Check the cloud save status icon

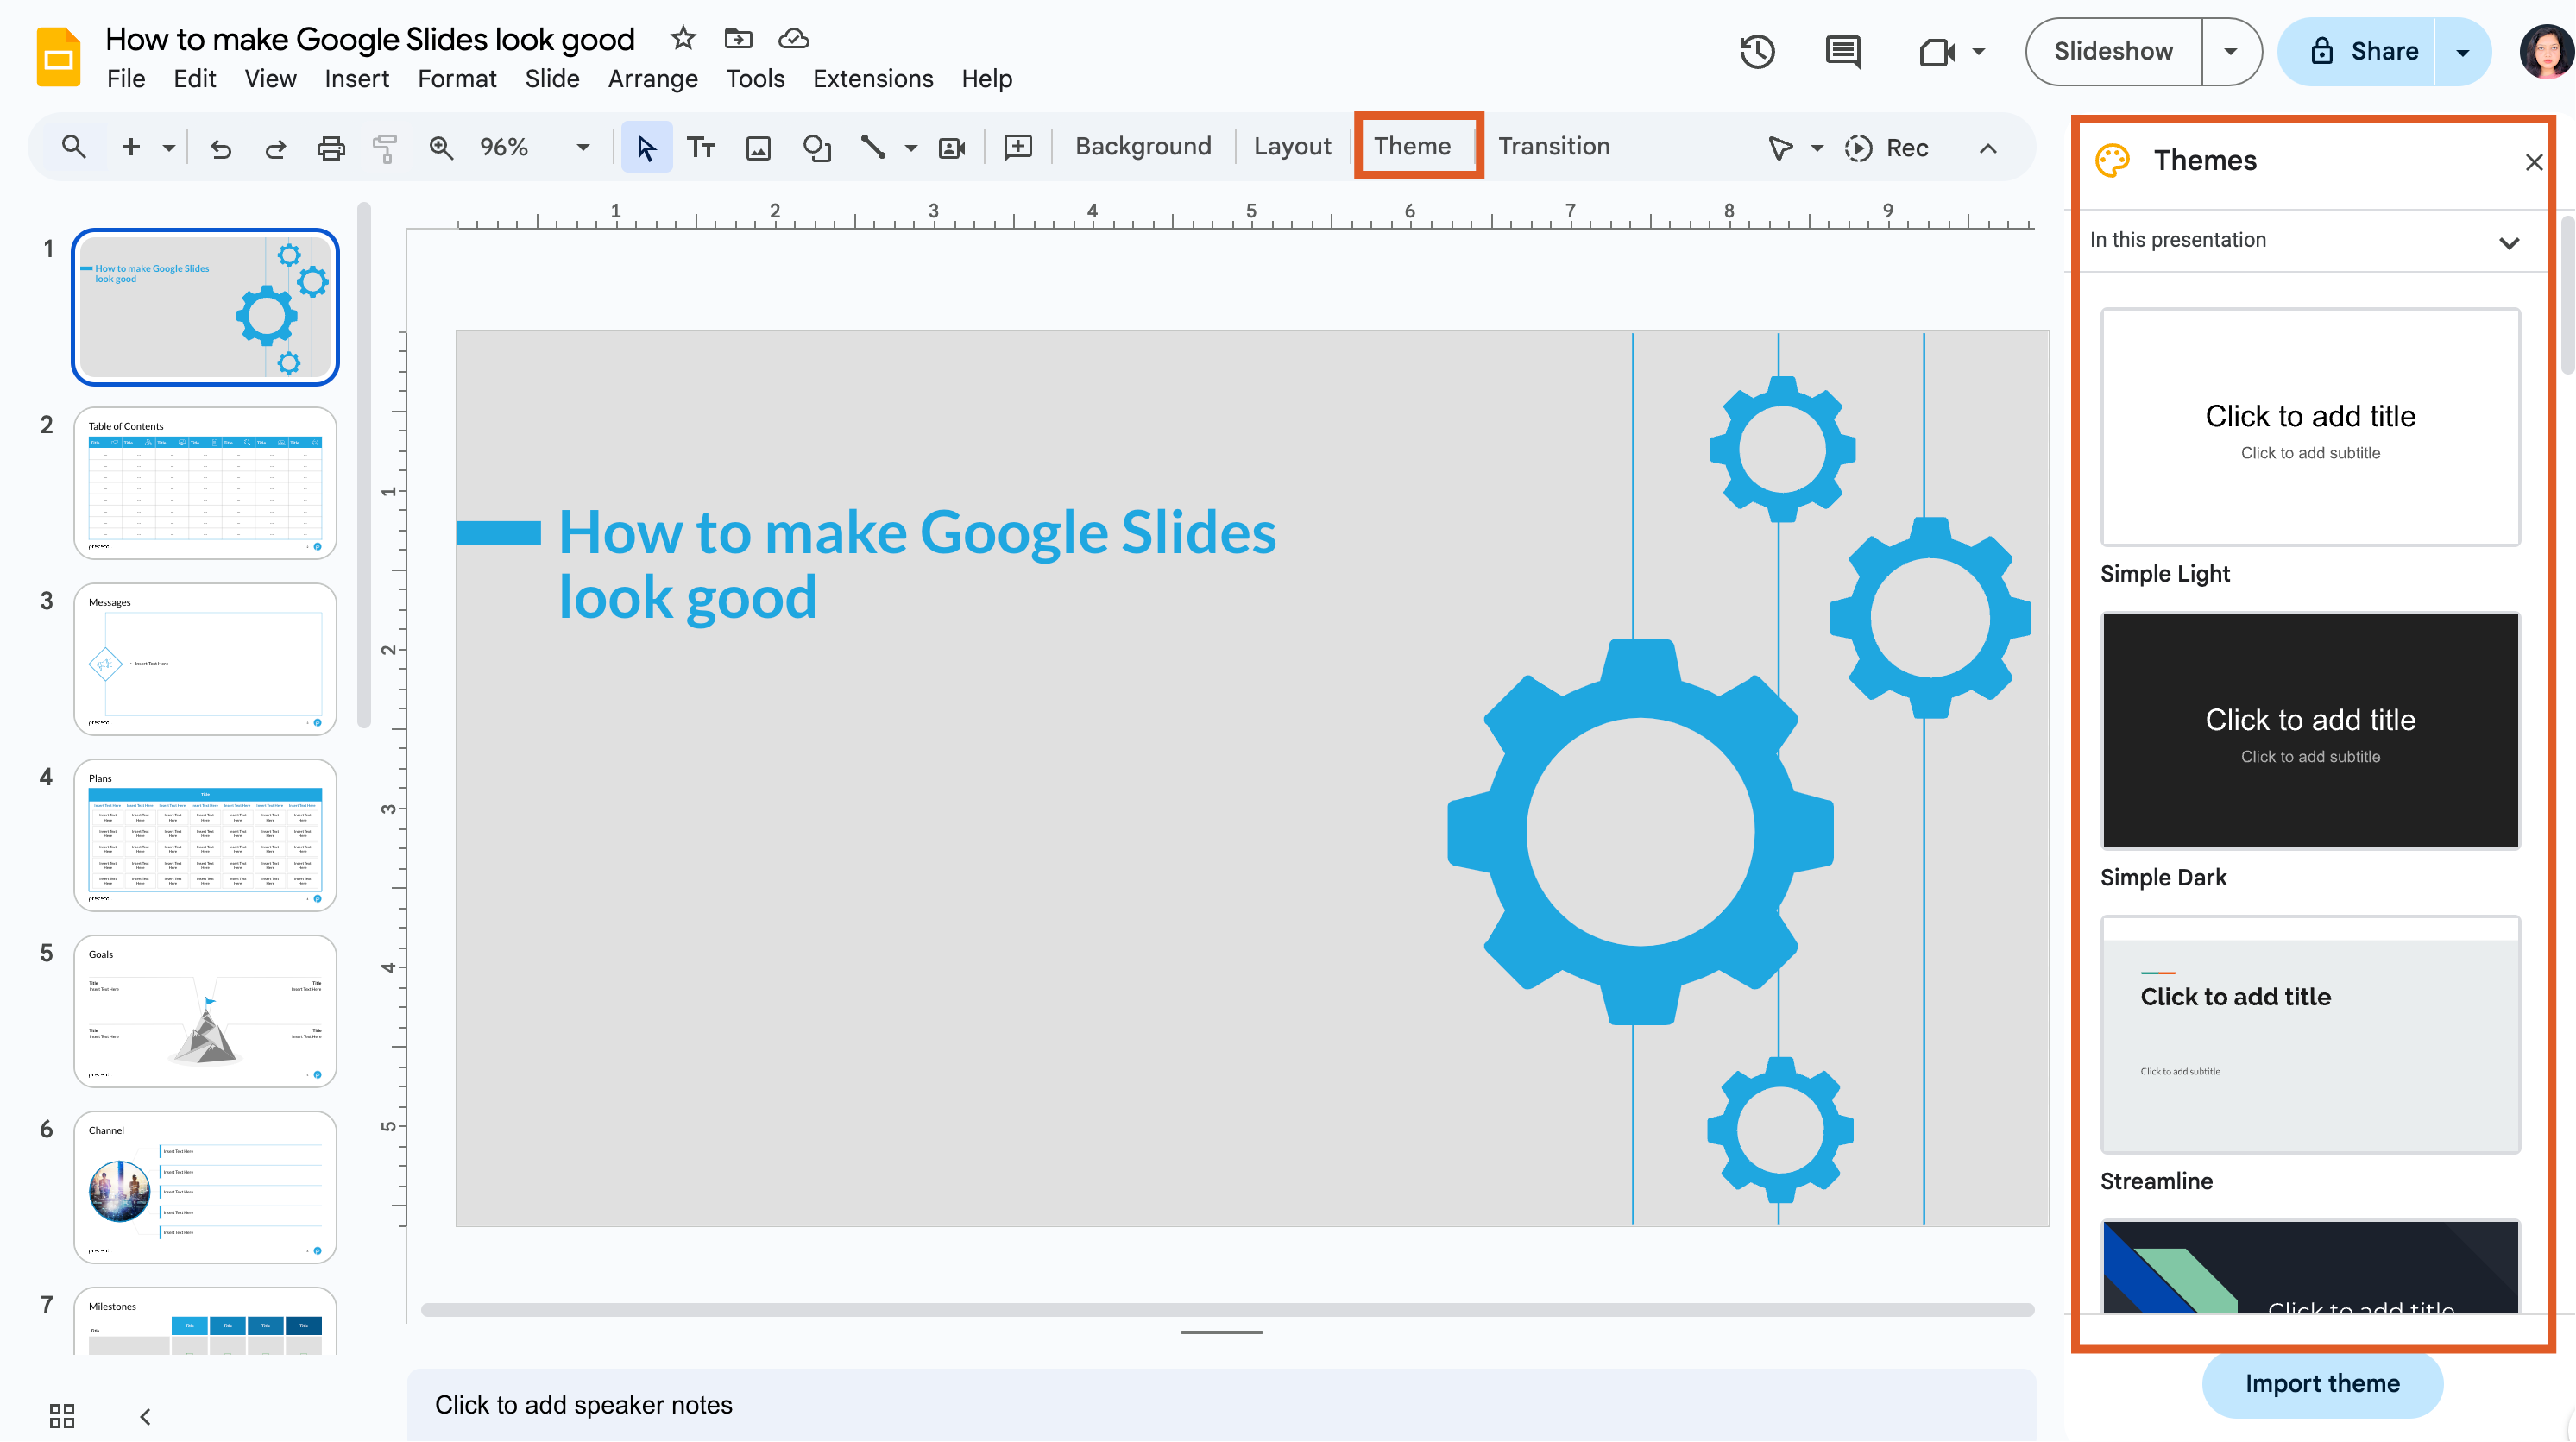click(794, 38)
